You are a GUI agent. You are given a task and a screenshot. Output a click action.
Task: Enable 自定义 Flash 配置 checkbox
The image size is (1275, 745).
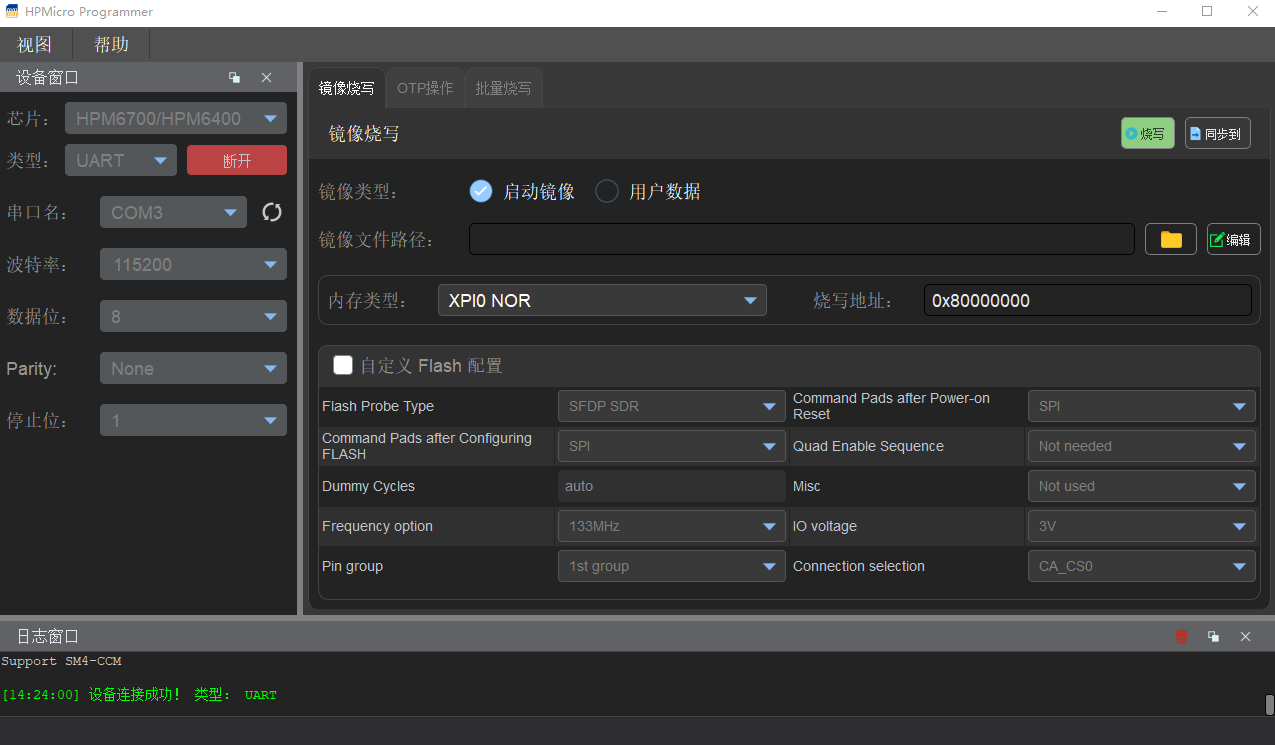click(343, 365)
